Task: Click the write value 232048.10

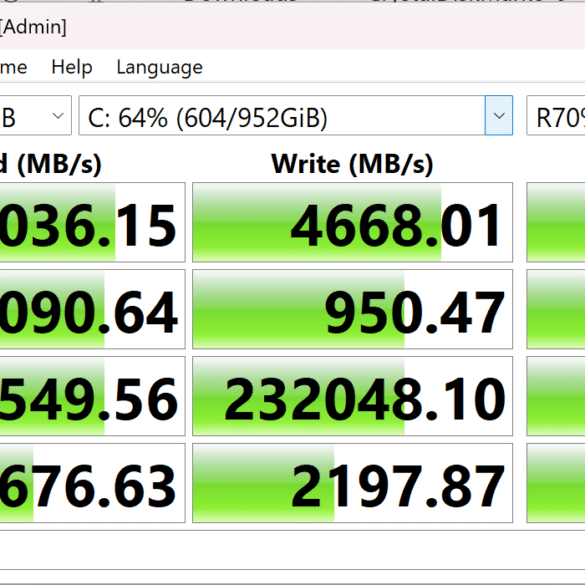Action: click(x=353, y=396)
